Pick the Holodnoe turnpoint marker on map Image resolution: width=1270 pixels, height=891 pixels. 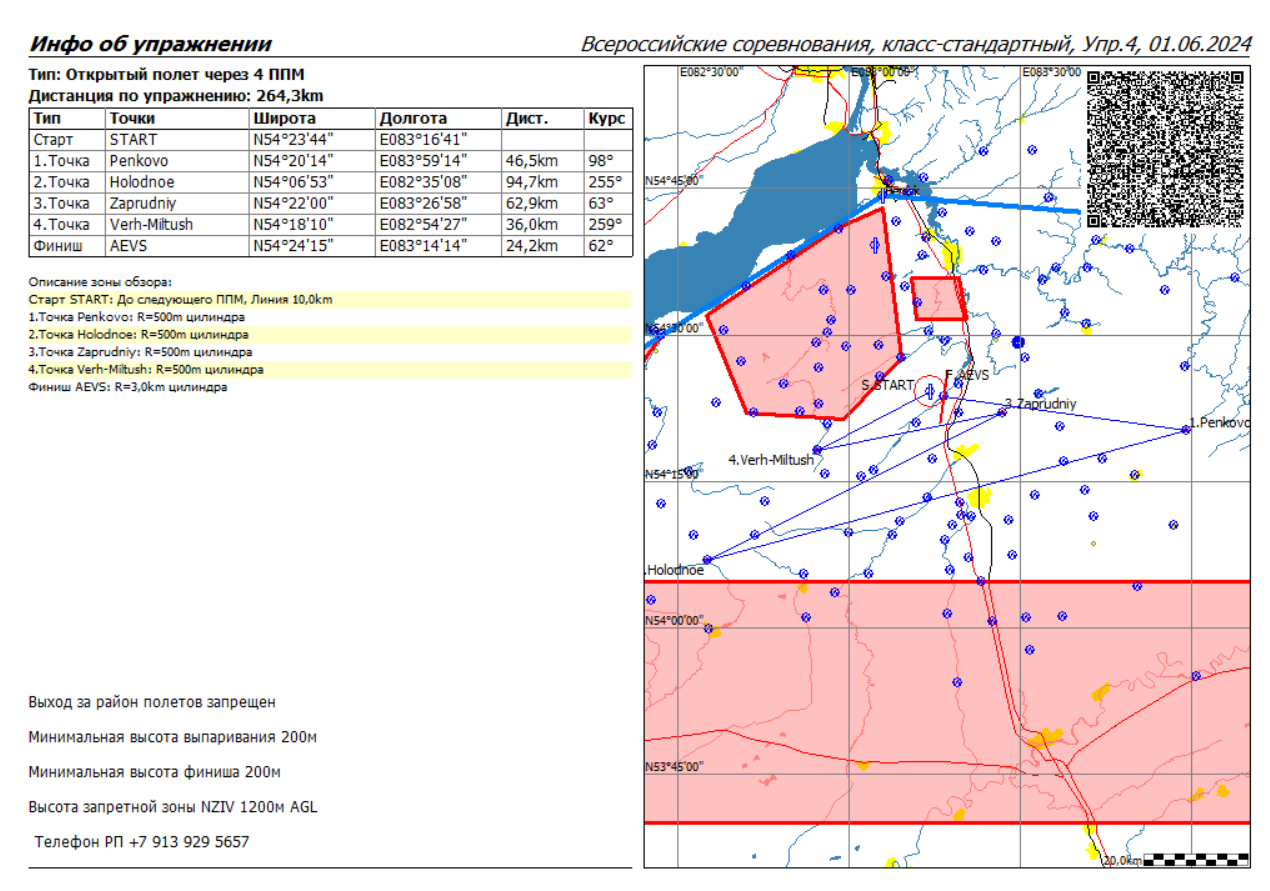tap(707, 559)
